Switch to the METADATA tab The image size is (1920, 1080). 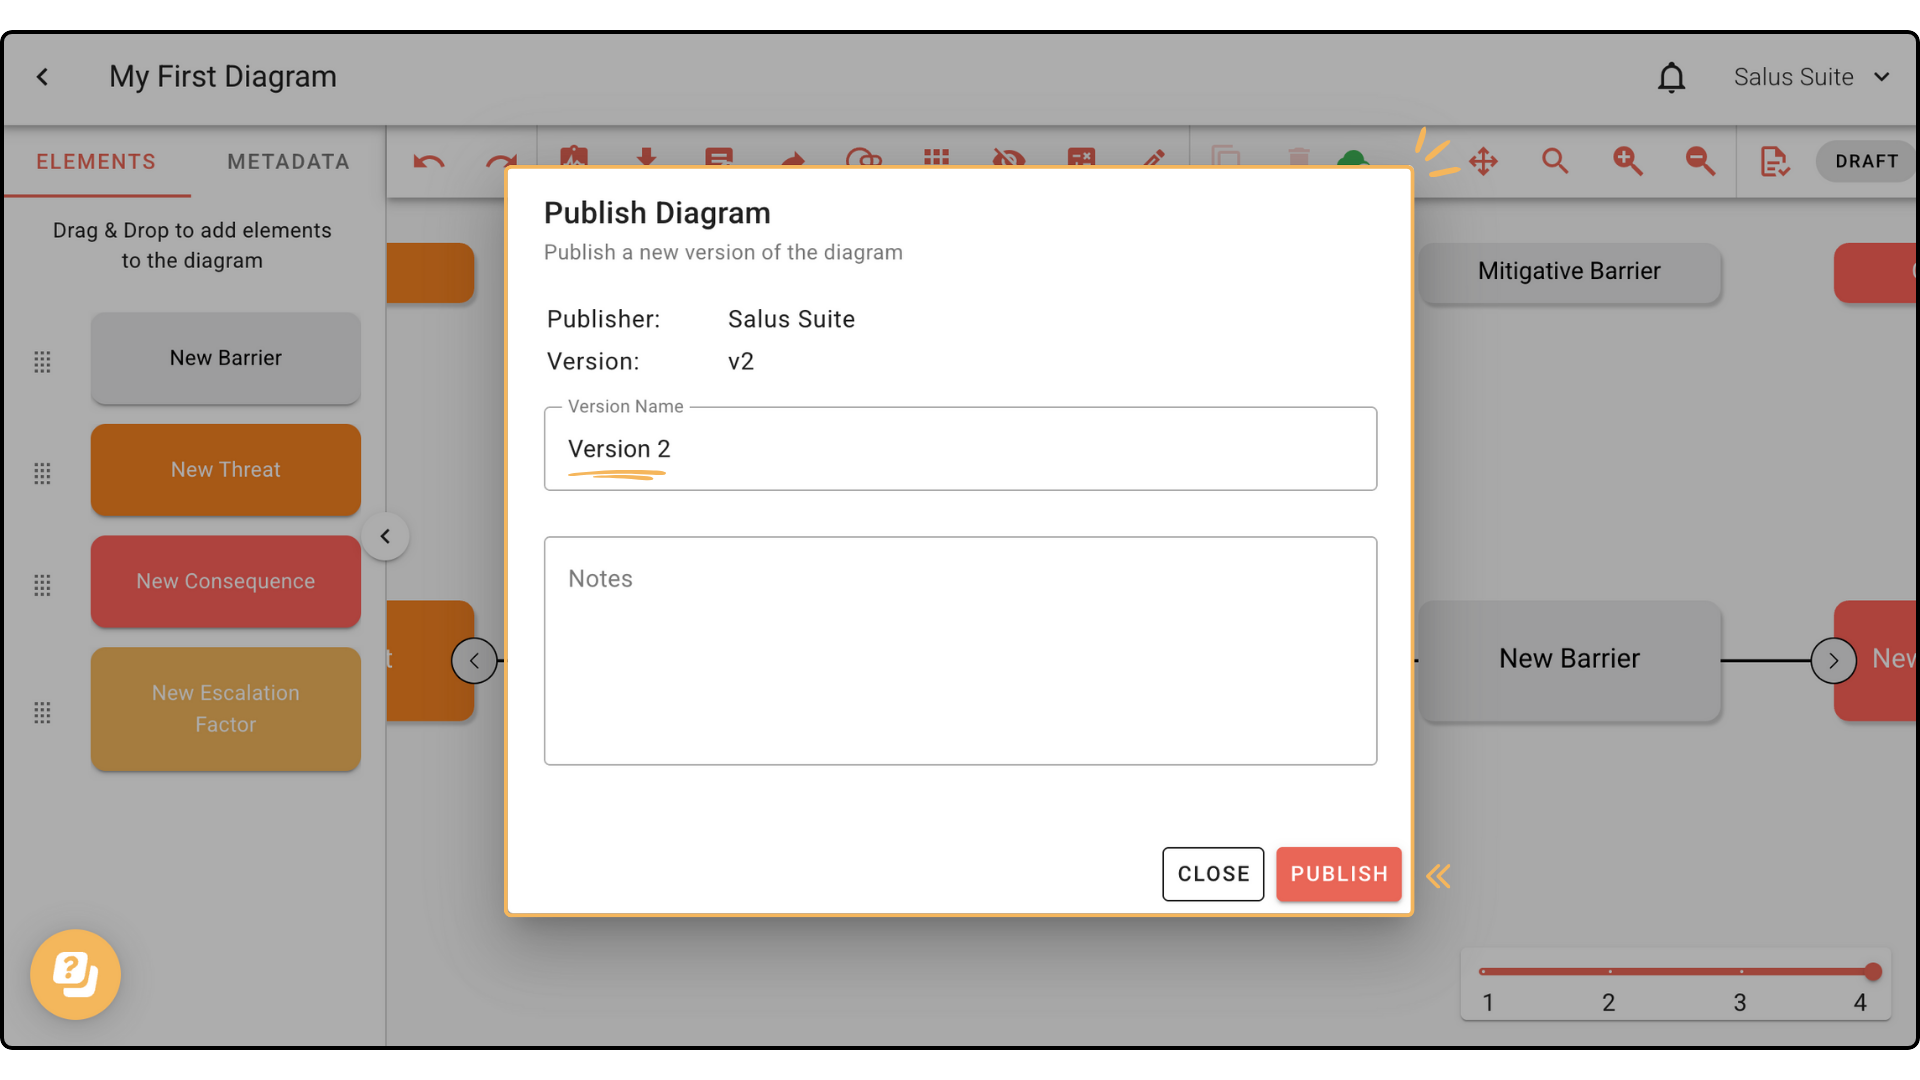click(x=288, y=161)
